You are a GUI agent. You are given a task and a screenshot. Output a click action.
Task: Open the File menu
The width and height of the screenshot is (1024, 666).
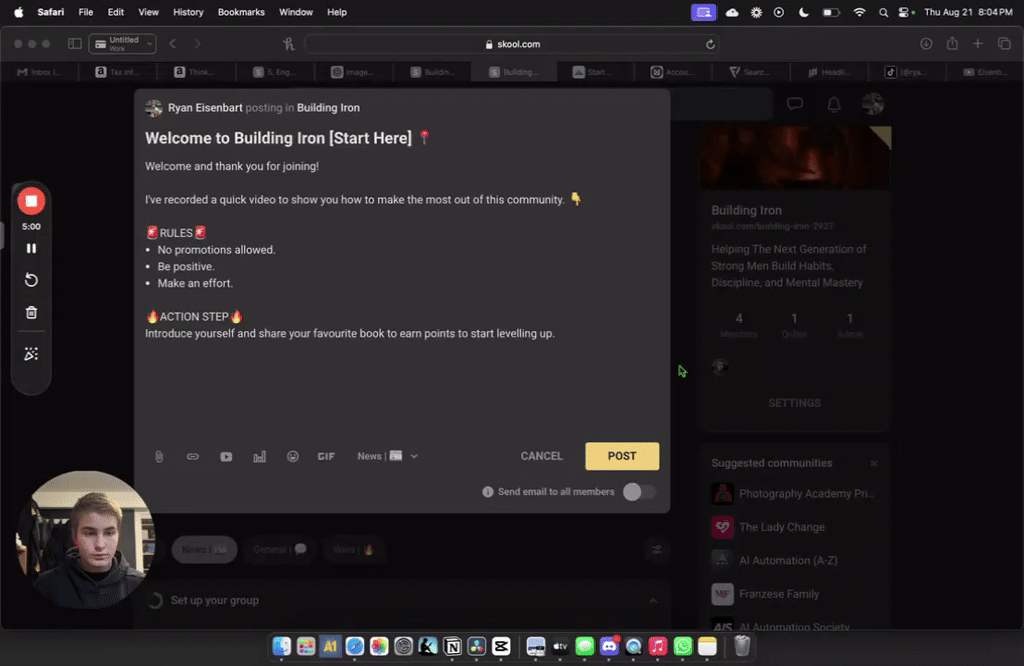point(86,12)
